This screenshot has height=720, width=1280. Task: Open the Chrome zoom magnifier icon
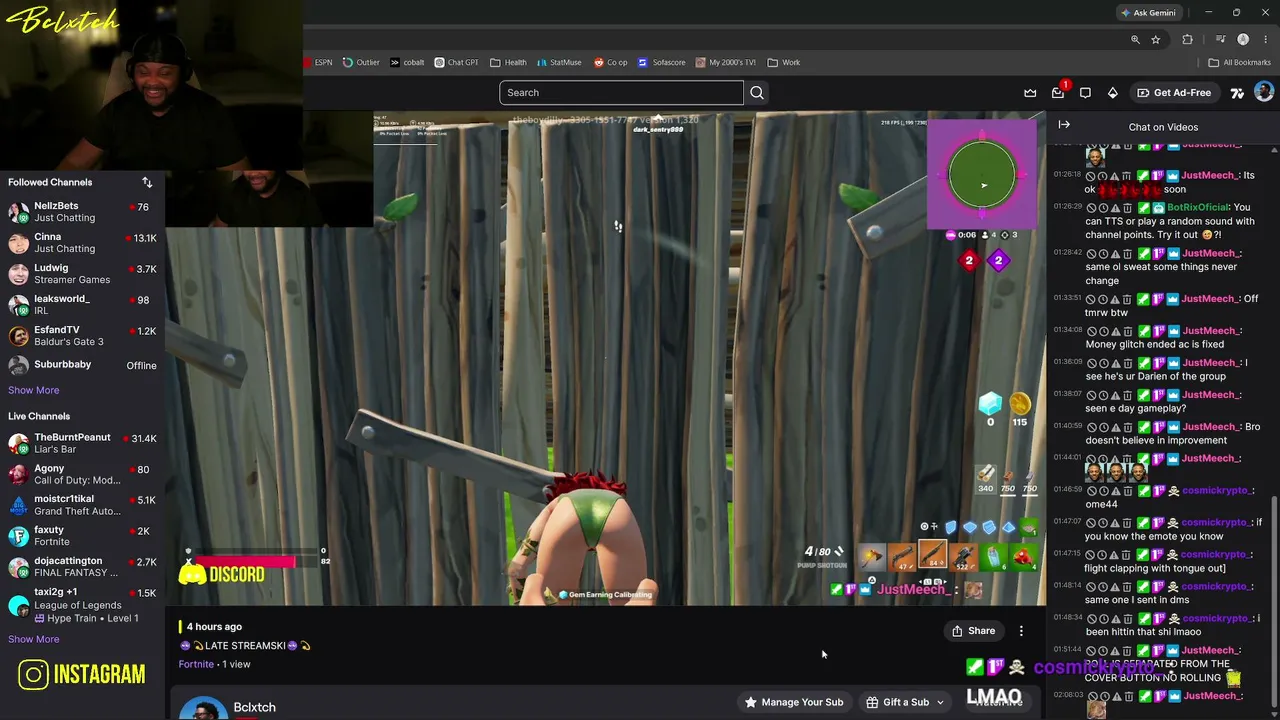click(1135, 39)
